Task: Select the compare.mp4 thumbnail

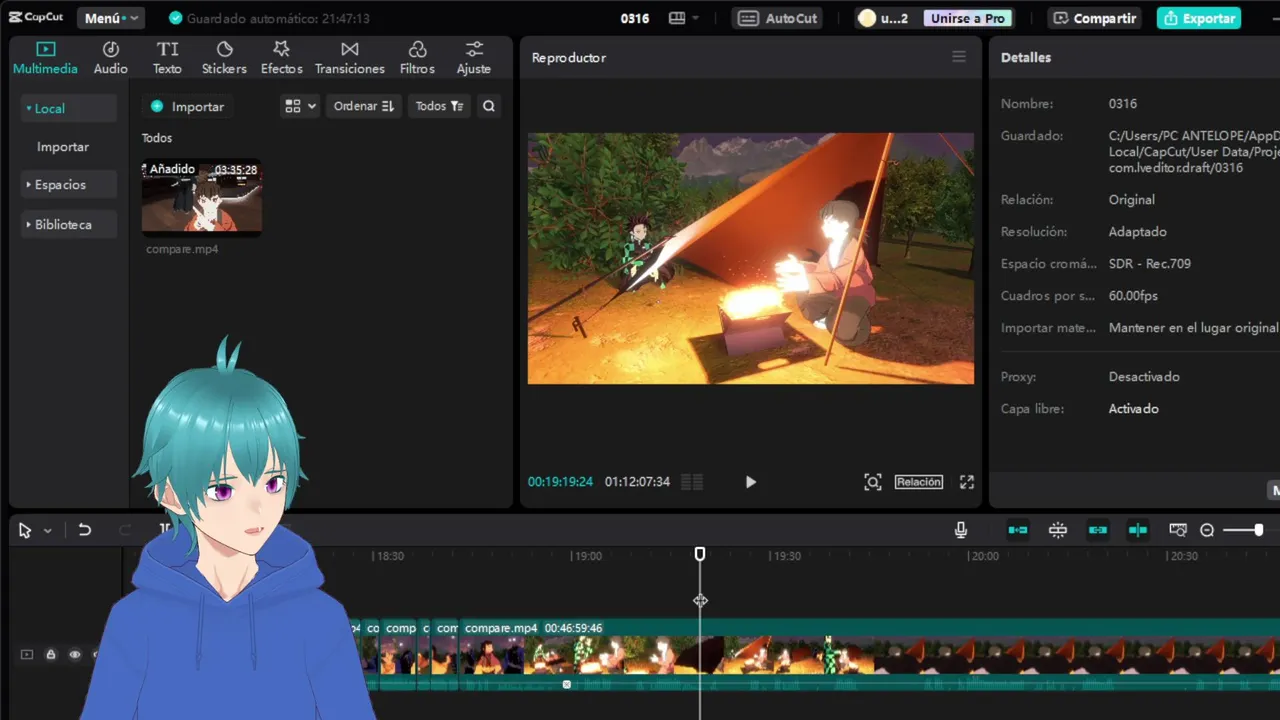Action: (202, 197)
